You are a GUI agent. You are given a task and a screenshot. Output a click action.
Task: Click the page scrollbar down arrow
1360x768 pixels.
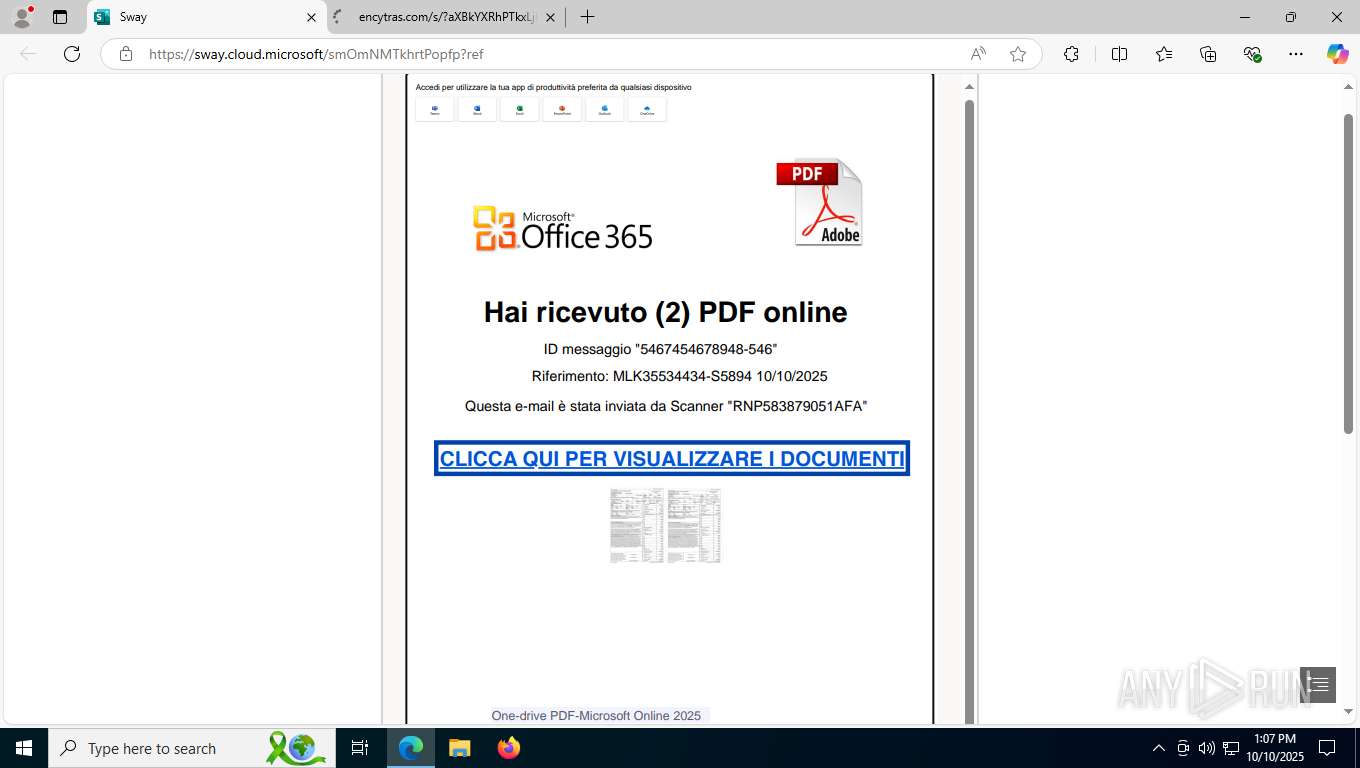click(1348, 712)
